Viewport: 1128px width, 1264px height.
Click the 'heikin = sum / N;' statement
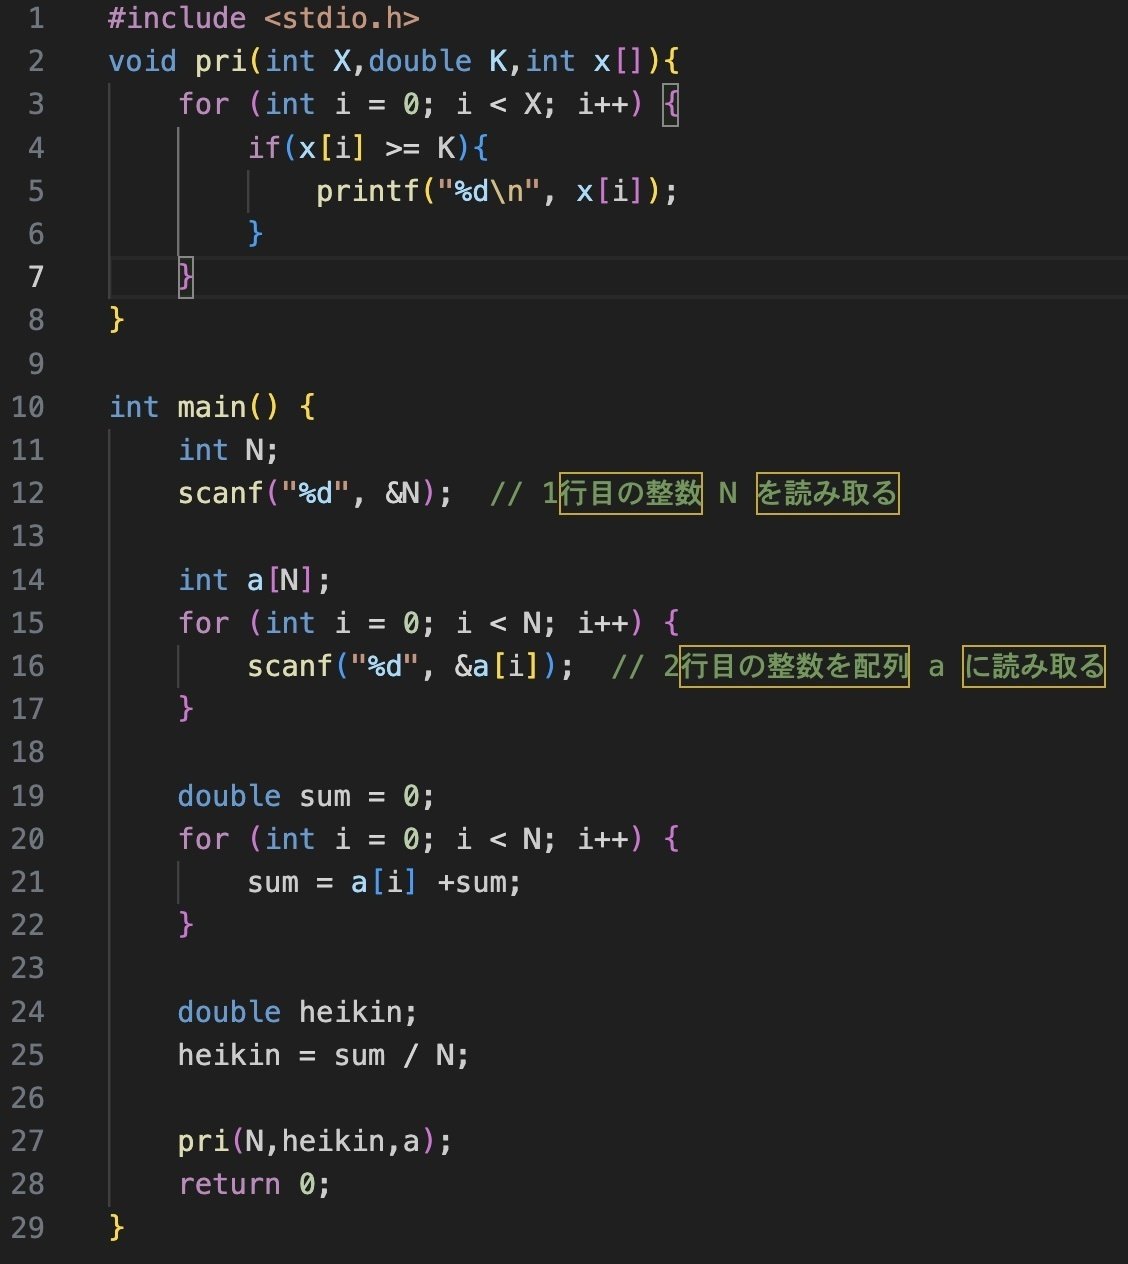tap(323, 1055)
